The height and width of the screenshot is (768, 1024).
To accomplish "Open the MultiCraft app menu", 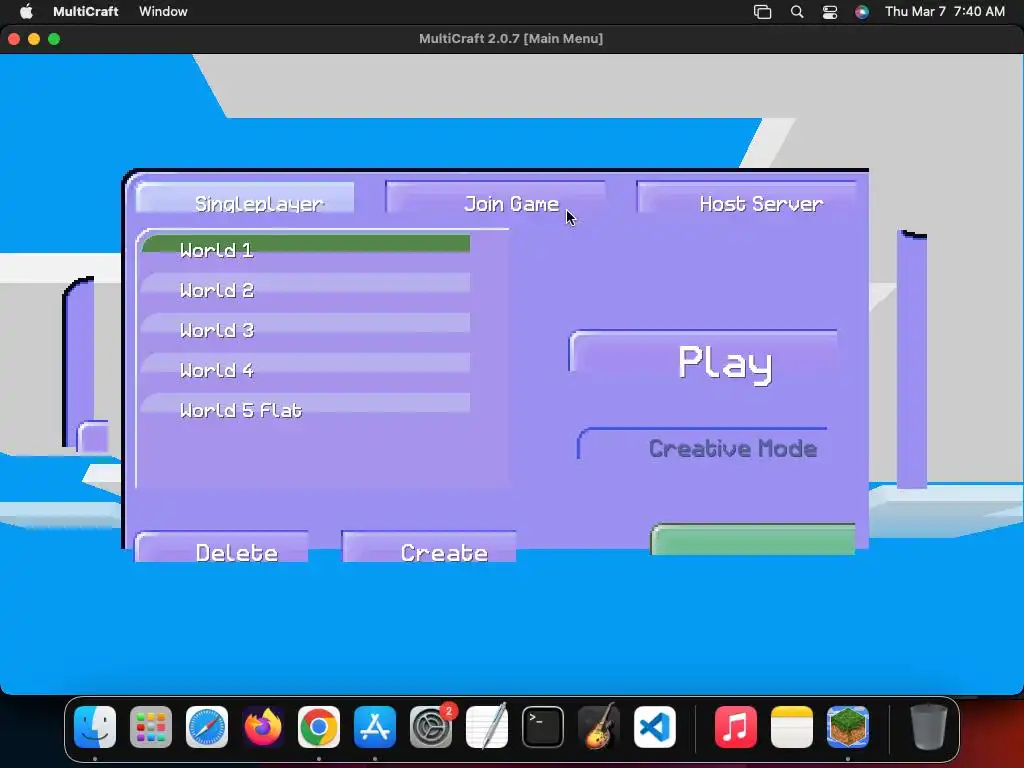I will [86, 11].
